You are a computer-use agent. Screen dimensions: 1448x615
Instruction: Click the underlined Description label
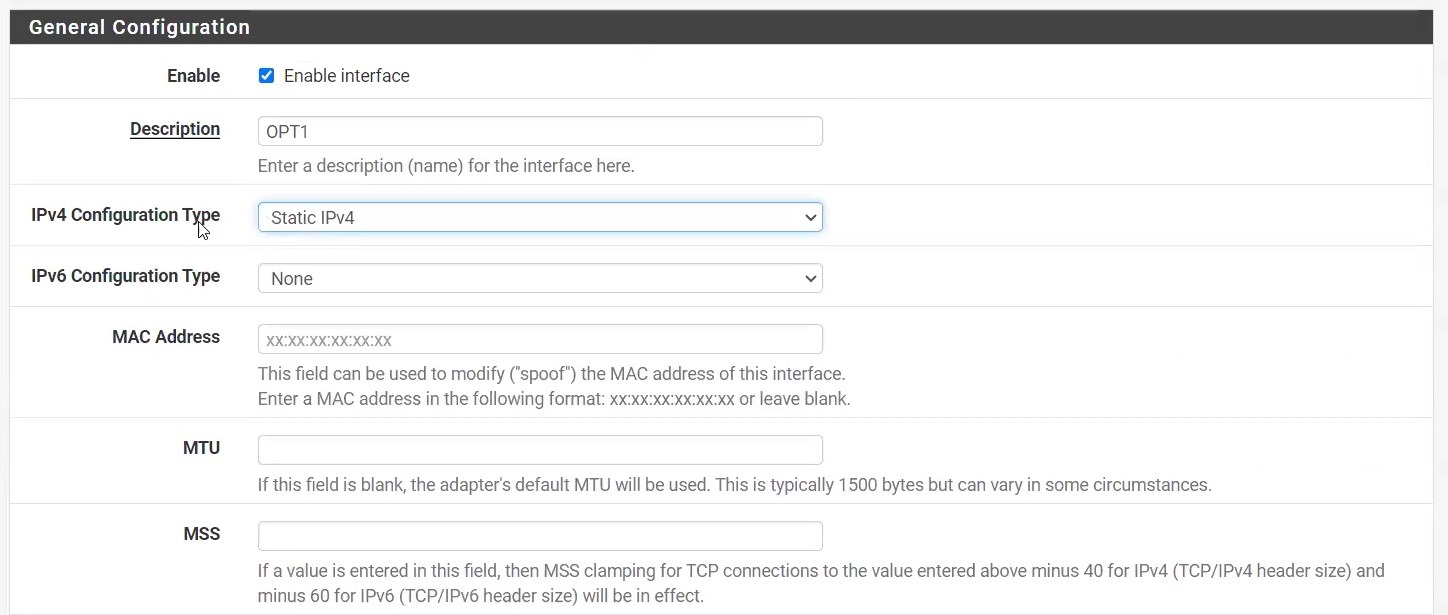click(175, 129)
